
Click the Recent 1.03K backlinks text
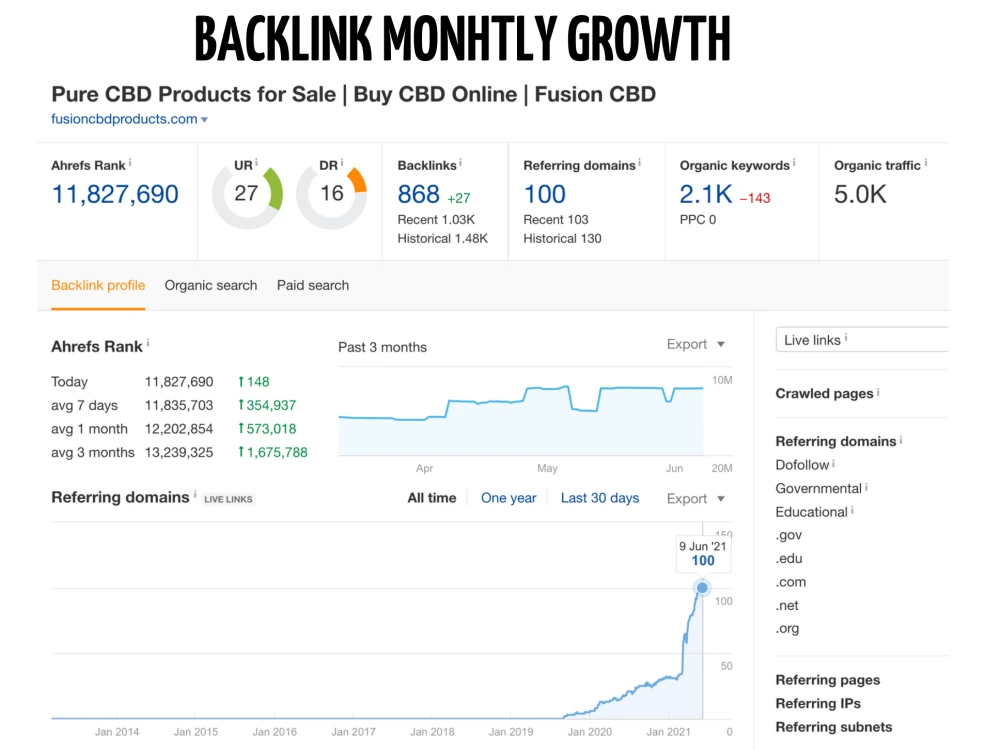pos(436,220)
